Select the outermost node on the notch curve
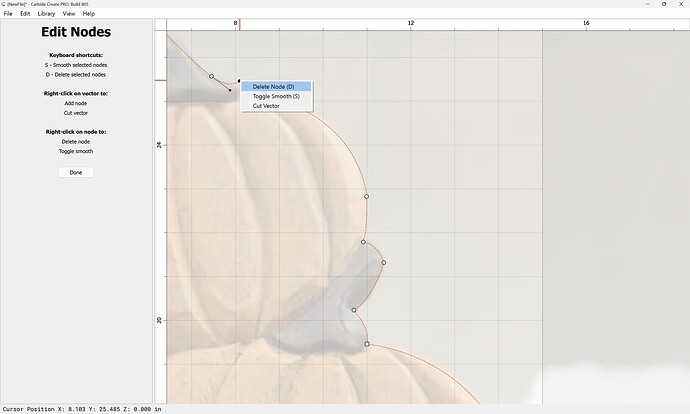Screen dimensions: 690x414 point(384,263)
